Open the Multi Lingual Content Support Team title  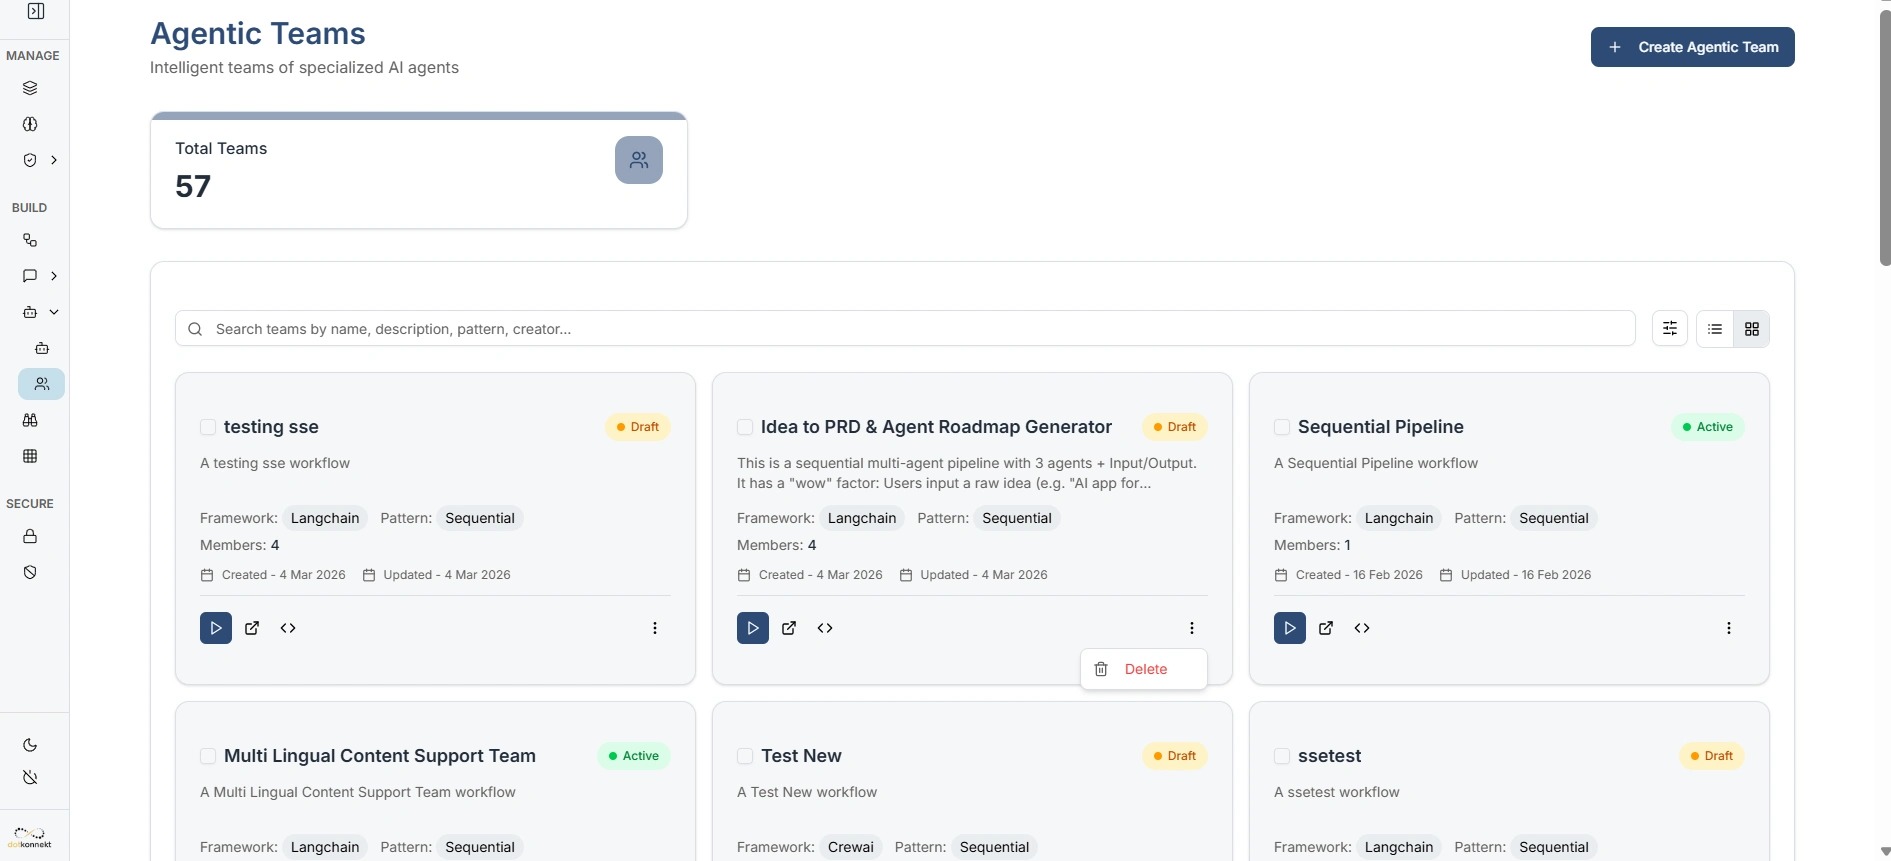pyautogui.click(x=380, y=756)
